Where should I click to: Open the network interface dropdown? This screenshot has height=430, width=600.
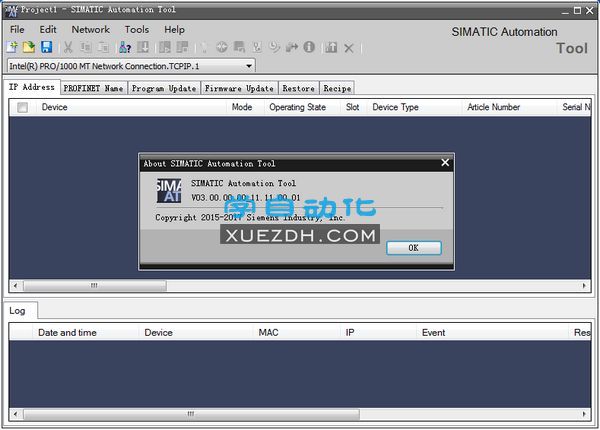249,66
